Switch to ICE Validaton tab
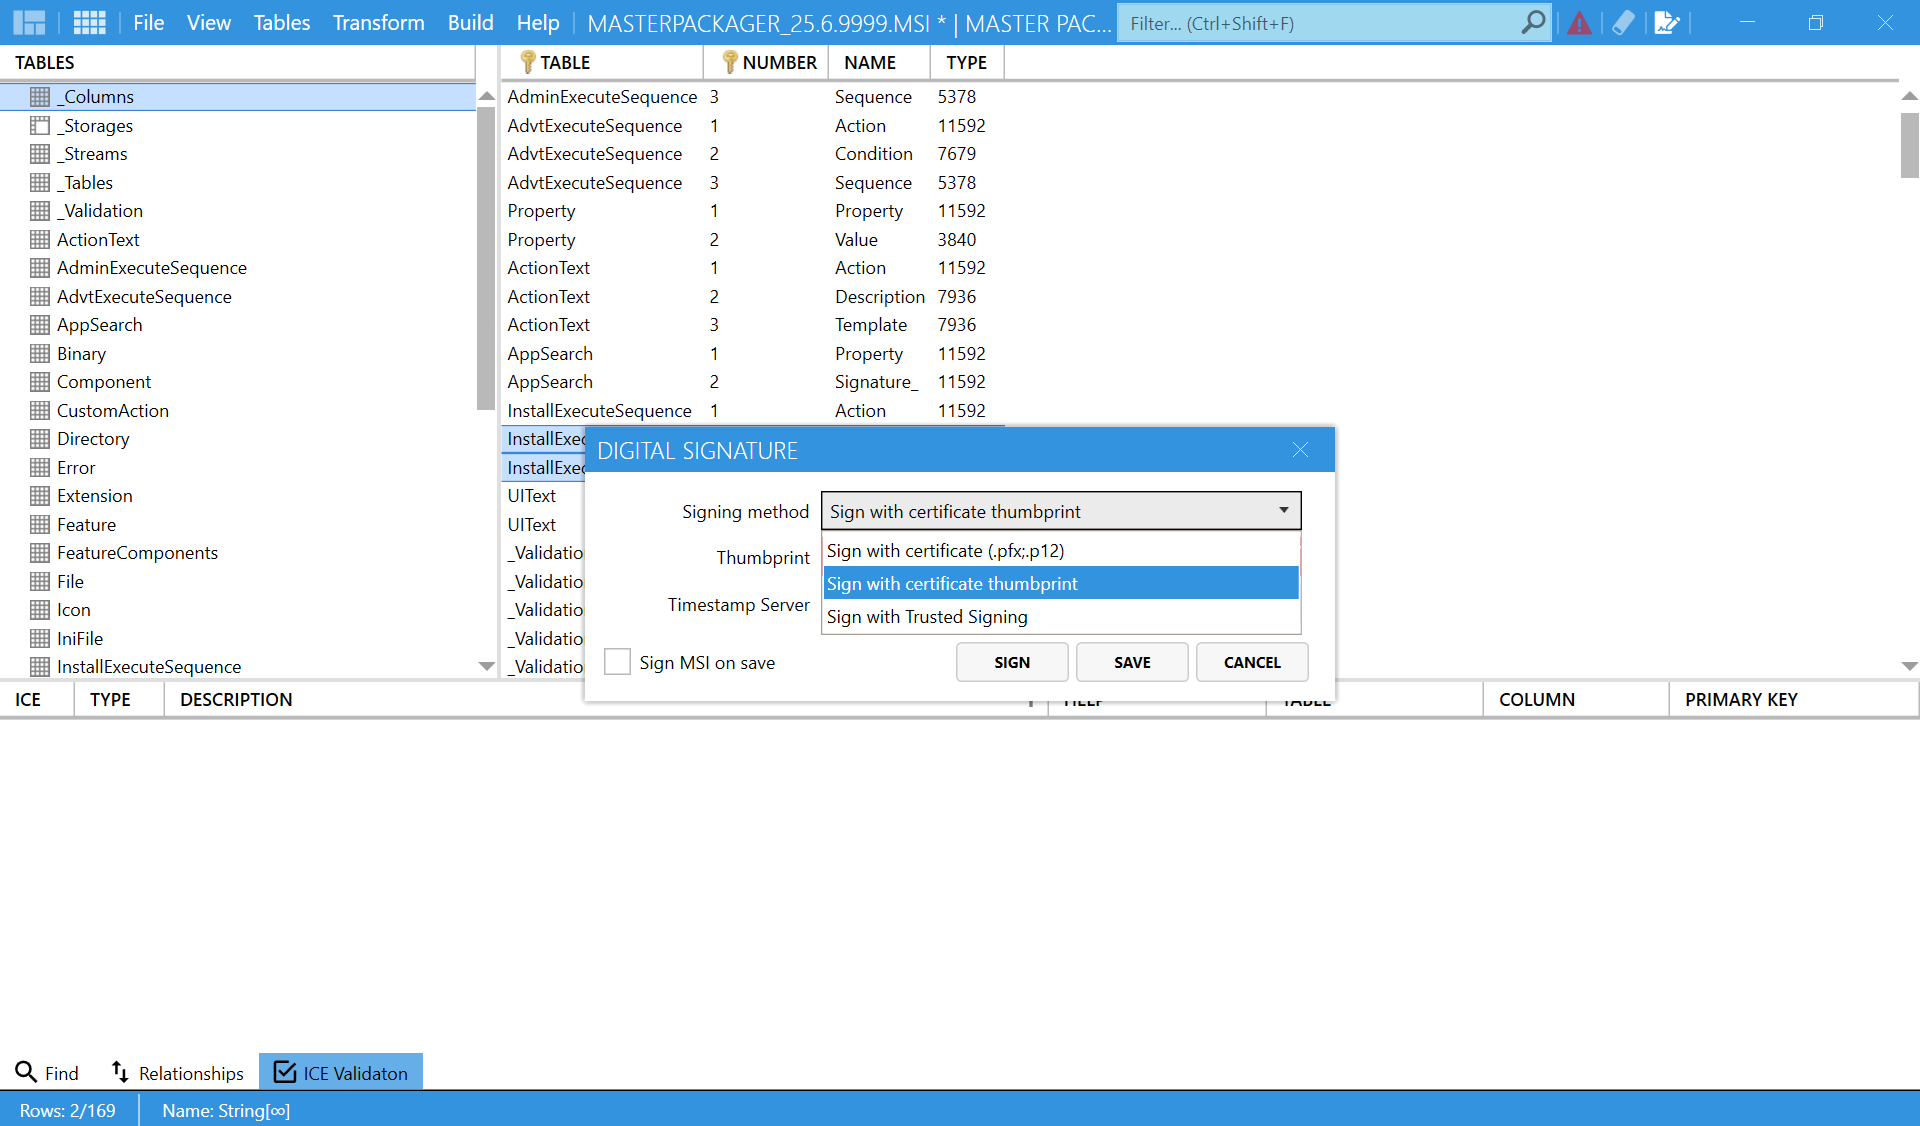 pyautogui.click(x=341, y=1072)
